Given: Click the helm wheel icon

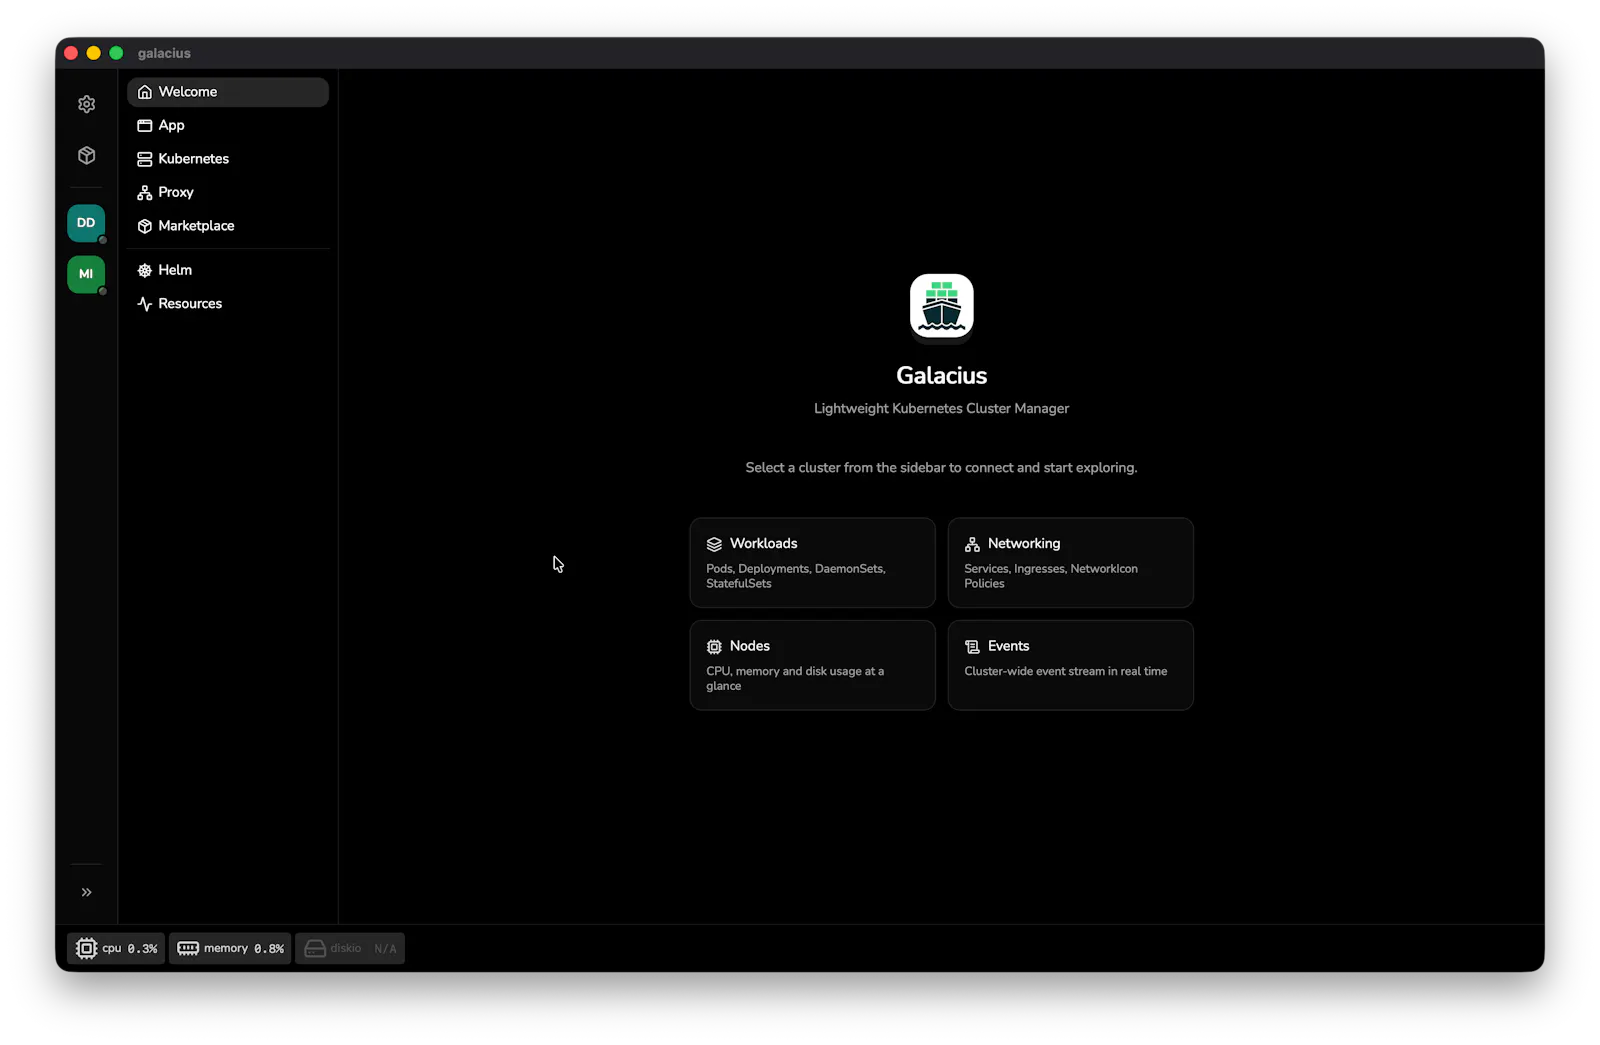Looking at the screenshot, I should tap(145, 270).
